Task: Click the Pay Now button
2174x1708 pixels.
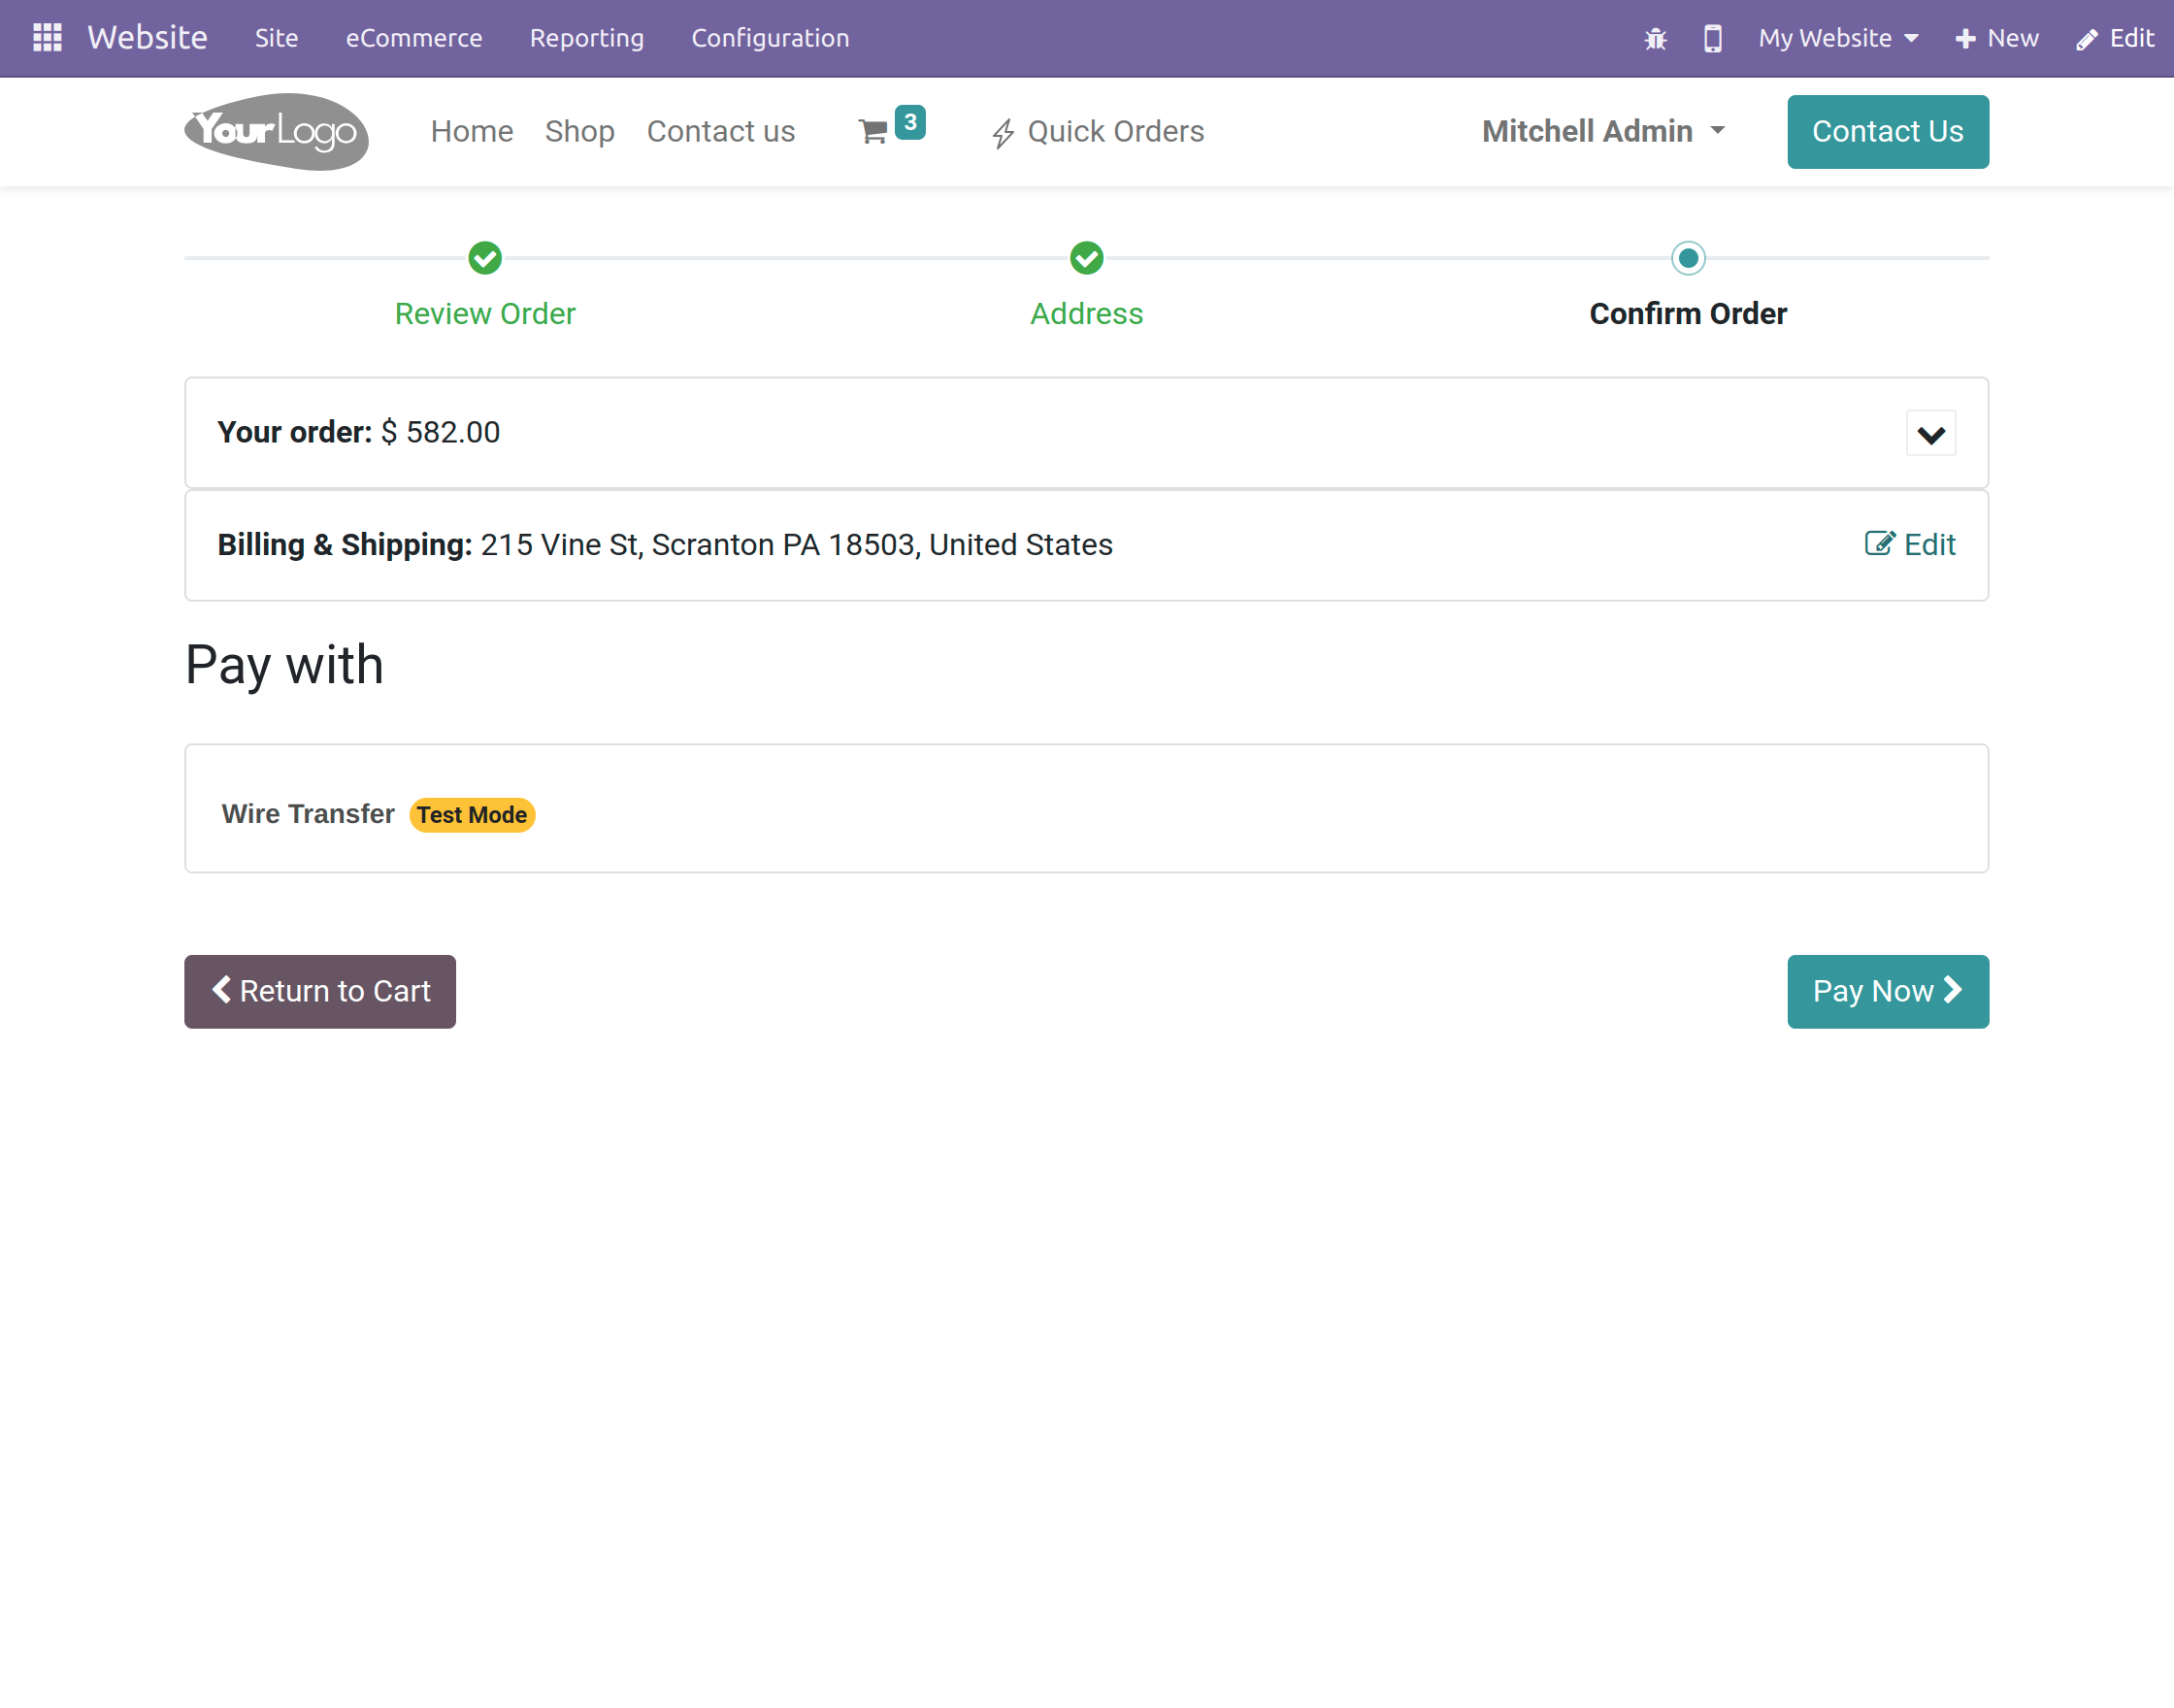Action: pos(1887,991)
